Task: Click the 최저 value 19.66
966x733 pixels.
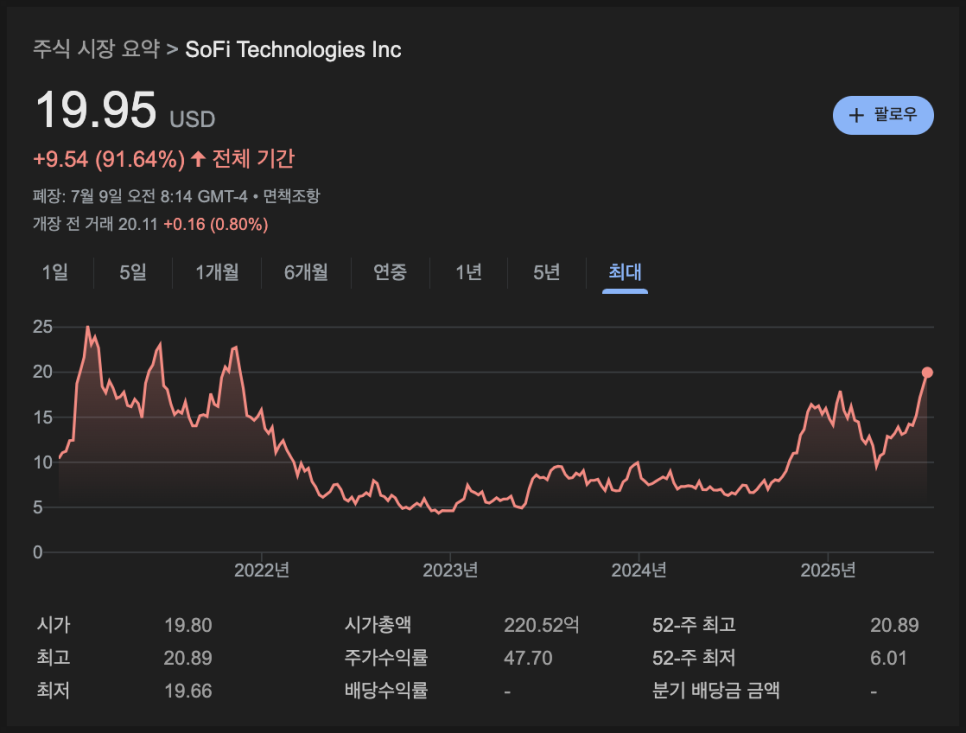Action: pyautogui.click(x=188, y=691)
